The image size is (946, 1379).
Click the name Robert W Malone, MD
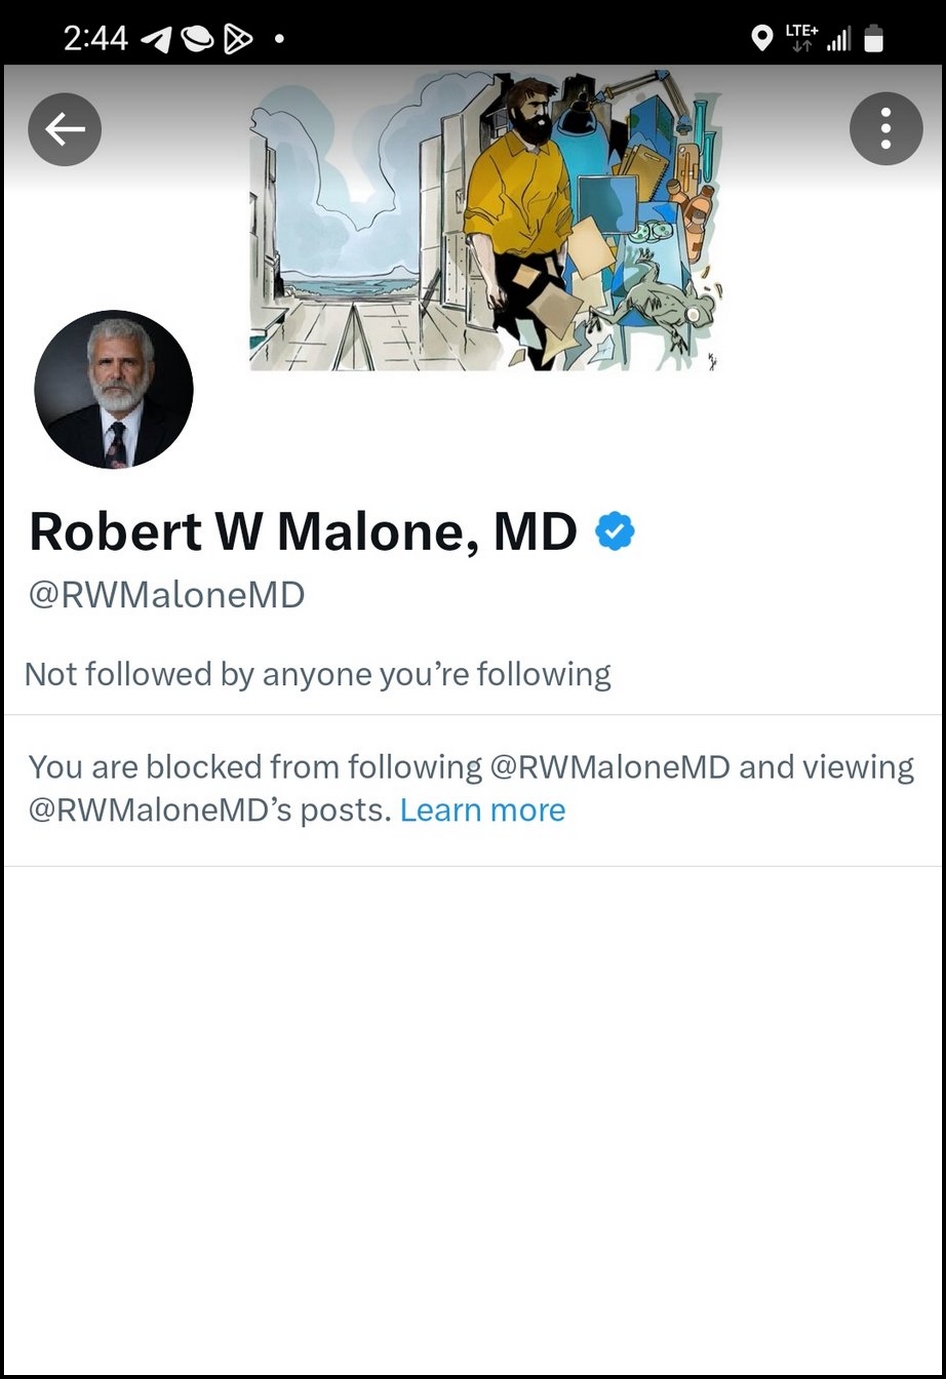click(x=303, y=531)
